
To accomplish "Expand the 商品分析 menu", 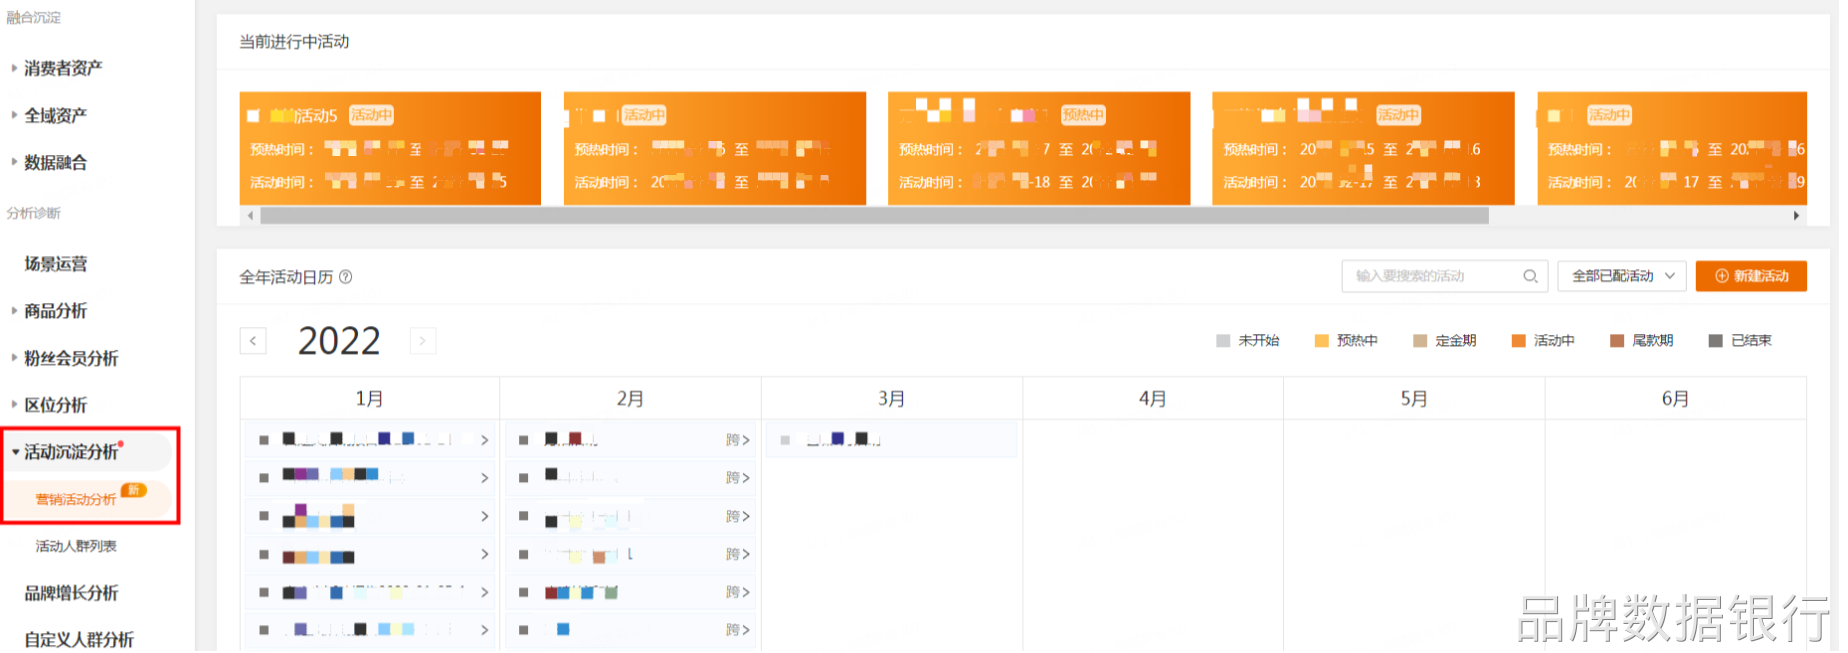I will [56, 311].
